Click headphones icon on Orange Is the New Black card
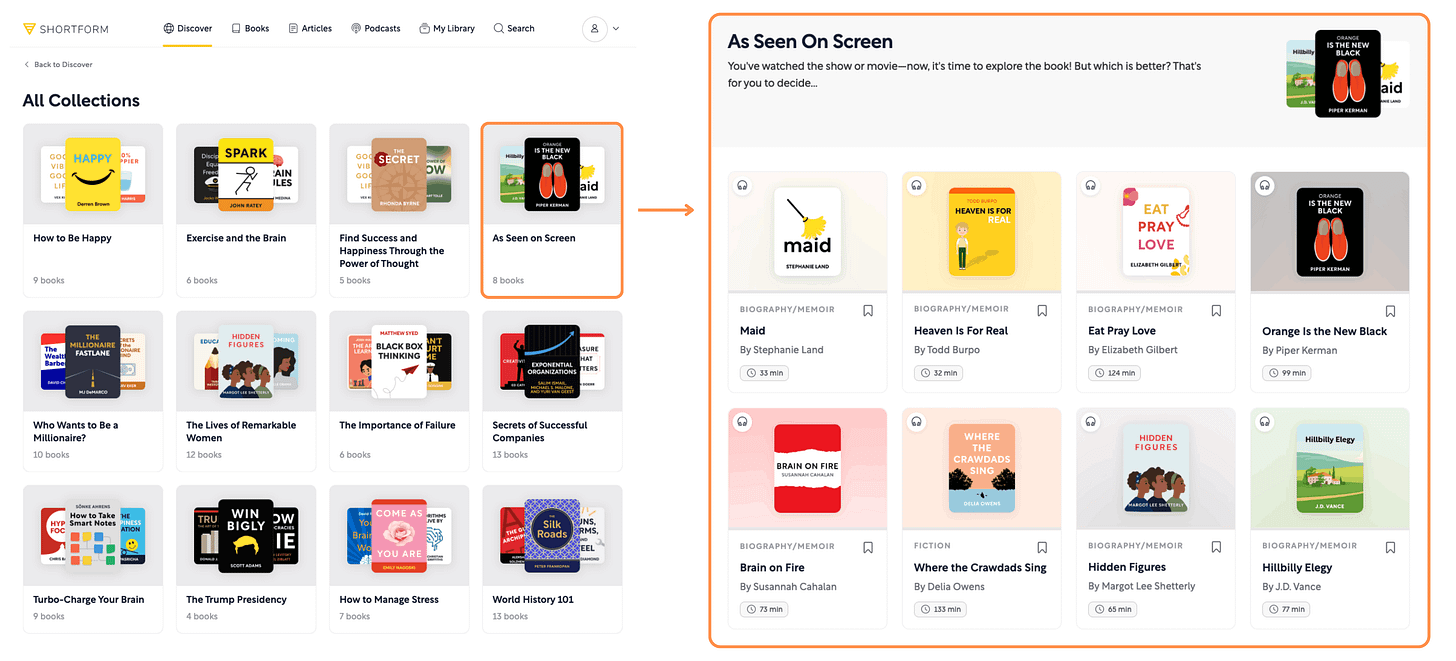The image size is (1456, 661). point(1264,185)
